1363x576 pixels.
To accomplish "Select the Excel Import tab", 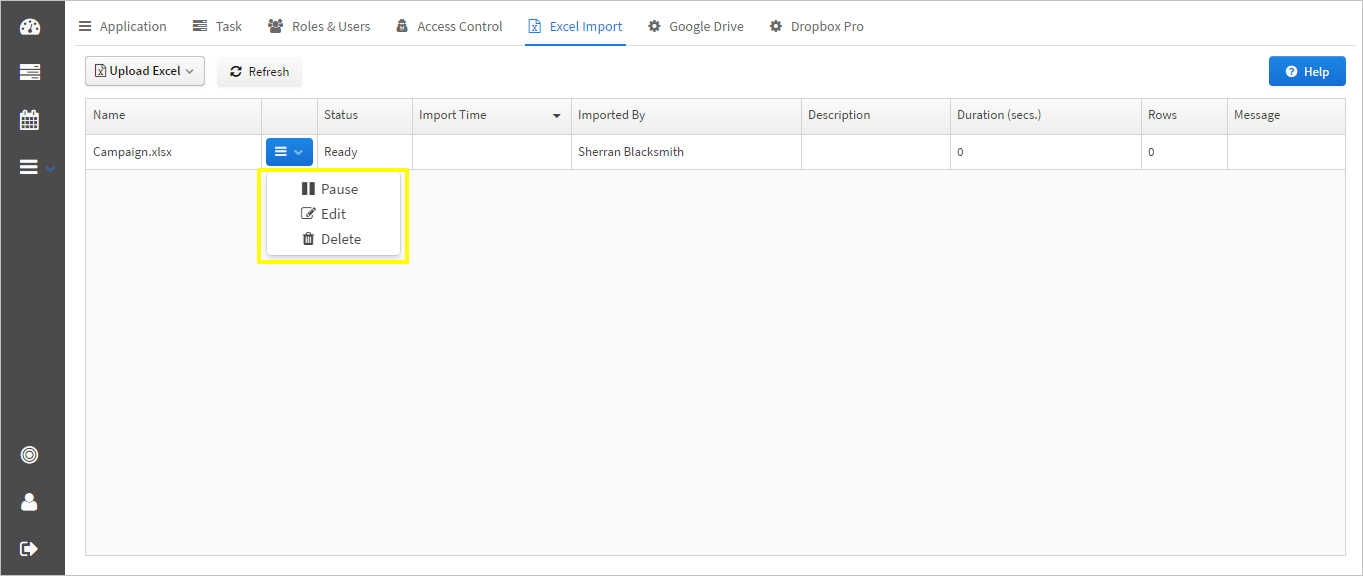I will pyautogui.click(x=575, y=26).
